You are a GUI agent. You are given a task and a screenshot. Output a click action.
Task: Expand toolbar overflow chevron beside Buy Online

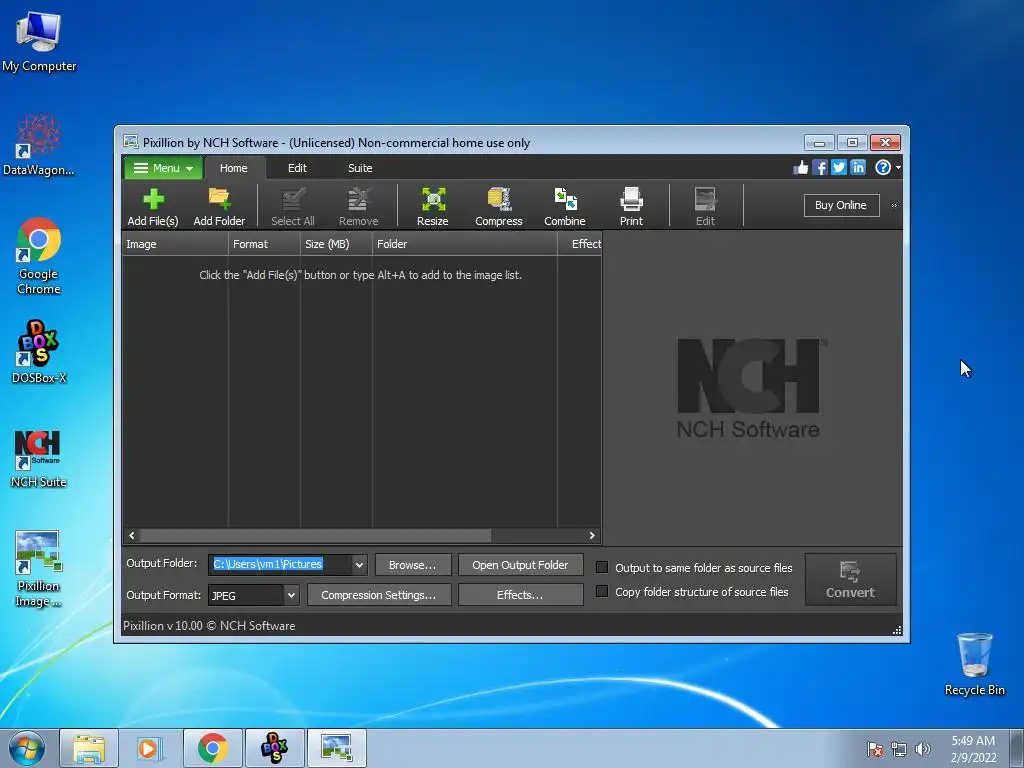894,206
